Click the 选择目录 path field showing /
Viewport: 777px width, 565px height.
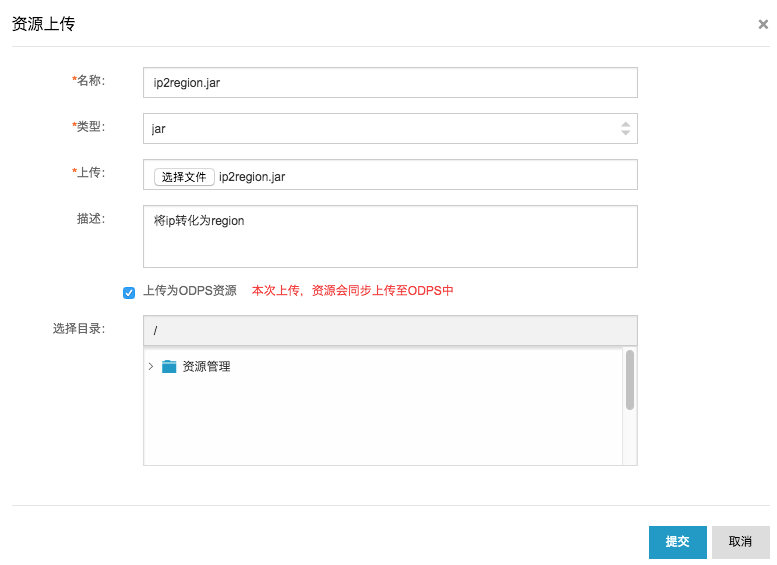390,330
